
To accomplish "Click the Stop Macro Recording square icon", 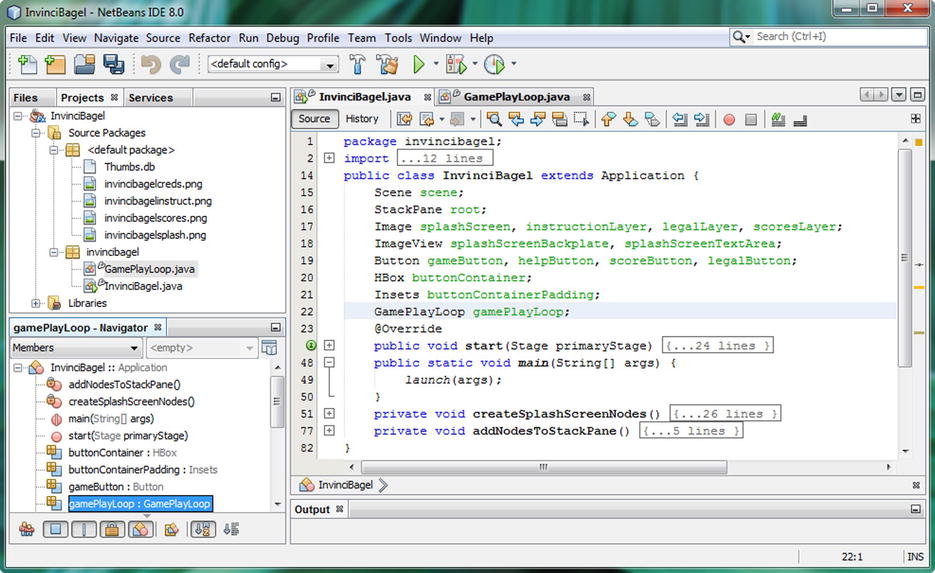I will (751, 120).
